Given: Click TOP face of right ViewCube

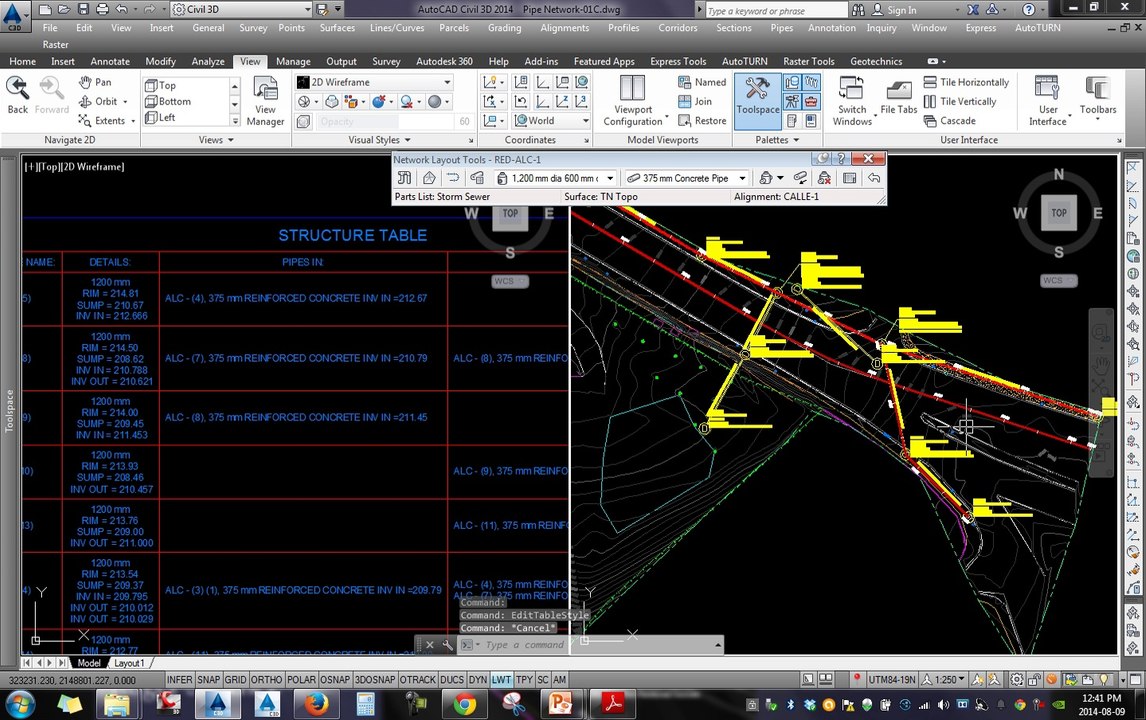Looking at the screenshot, I should pyautogui.click(x=1058, y=213).
